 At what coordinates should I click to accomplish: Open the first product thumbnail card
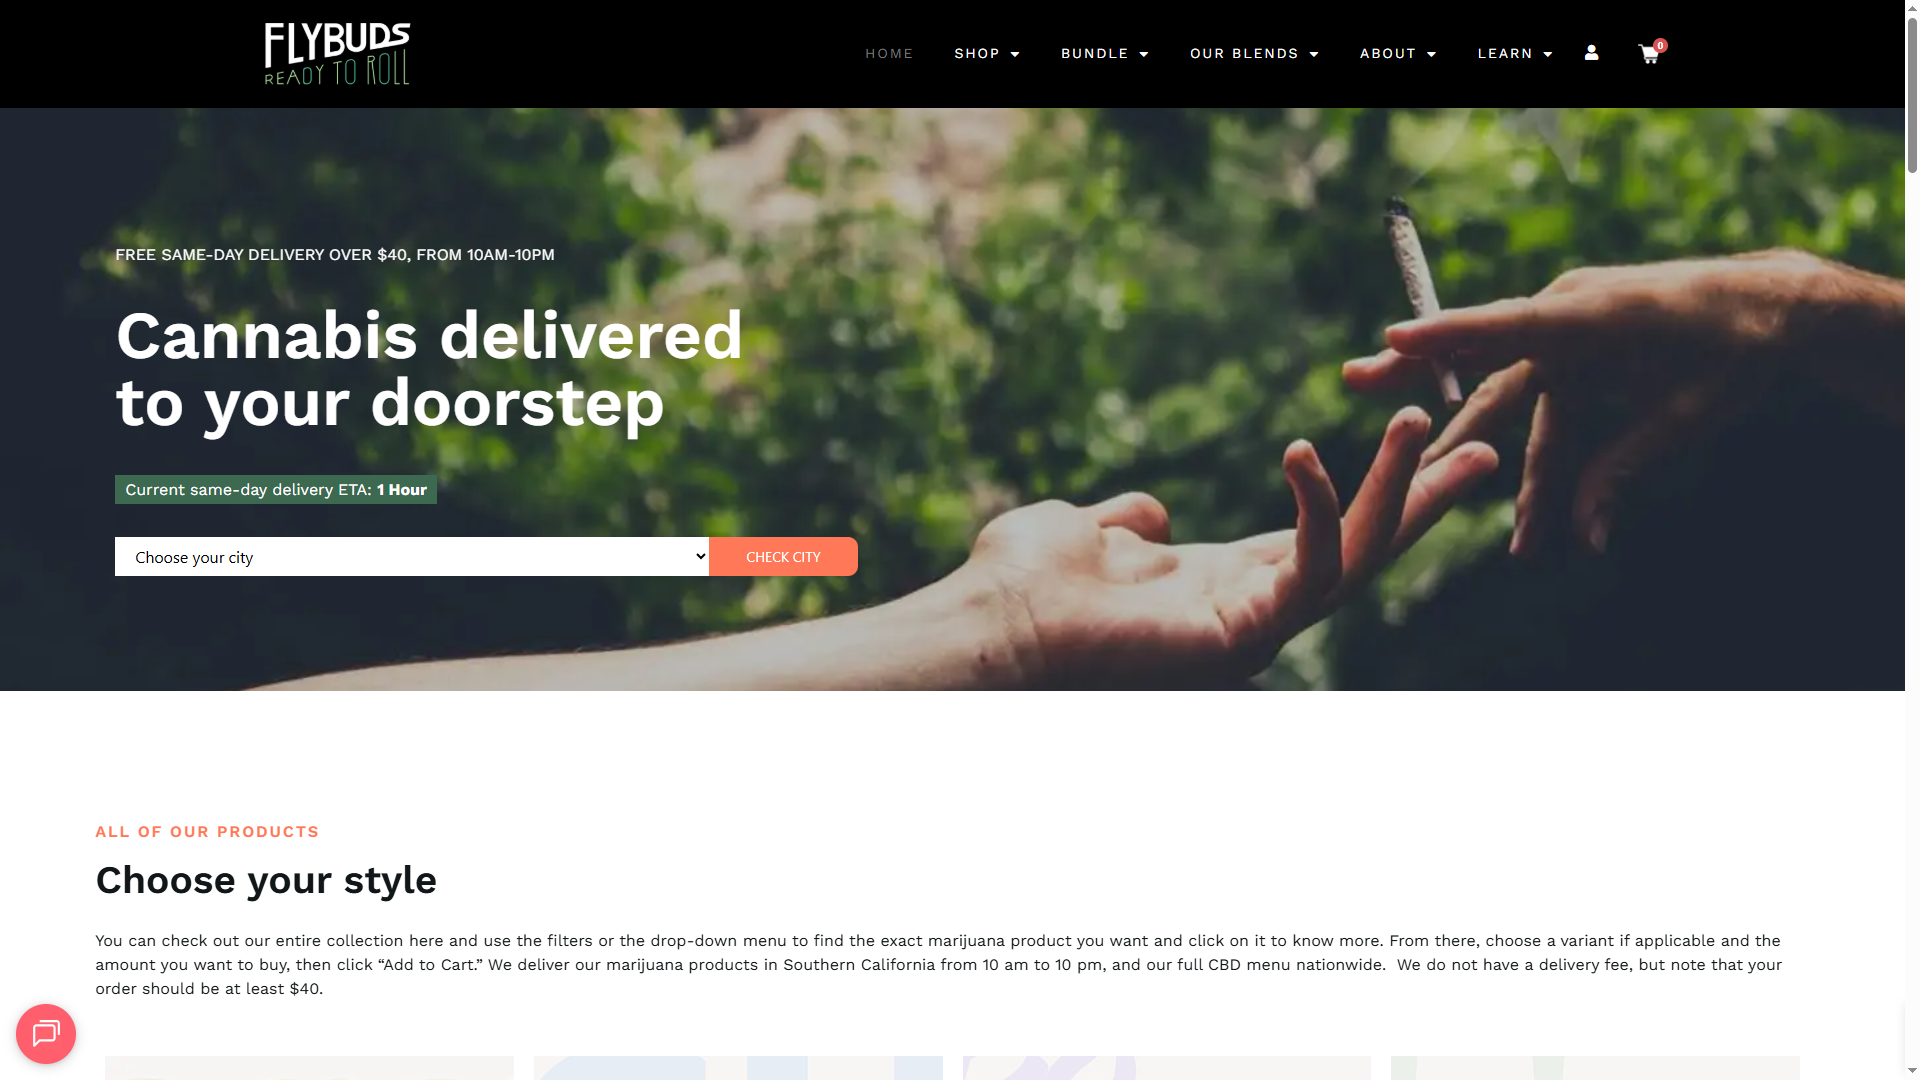[309, 1068]
